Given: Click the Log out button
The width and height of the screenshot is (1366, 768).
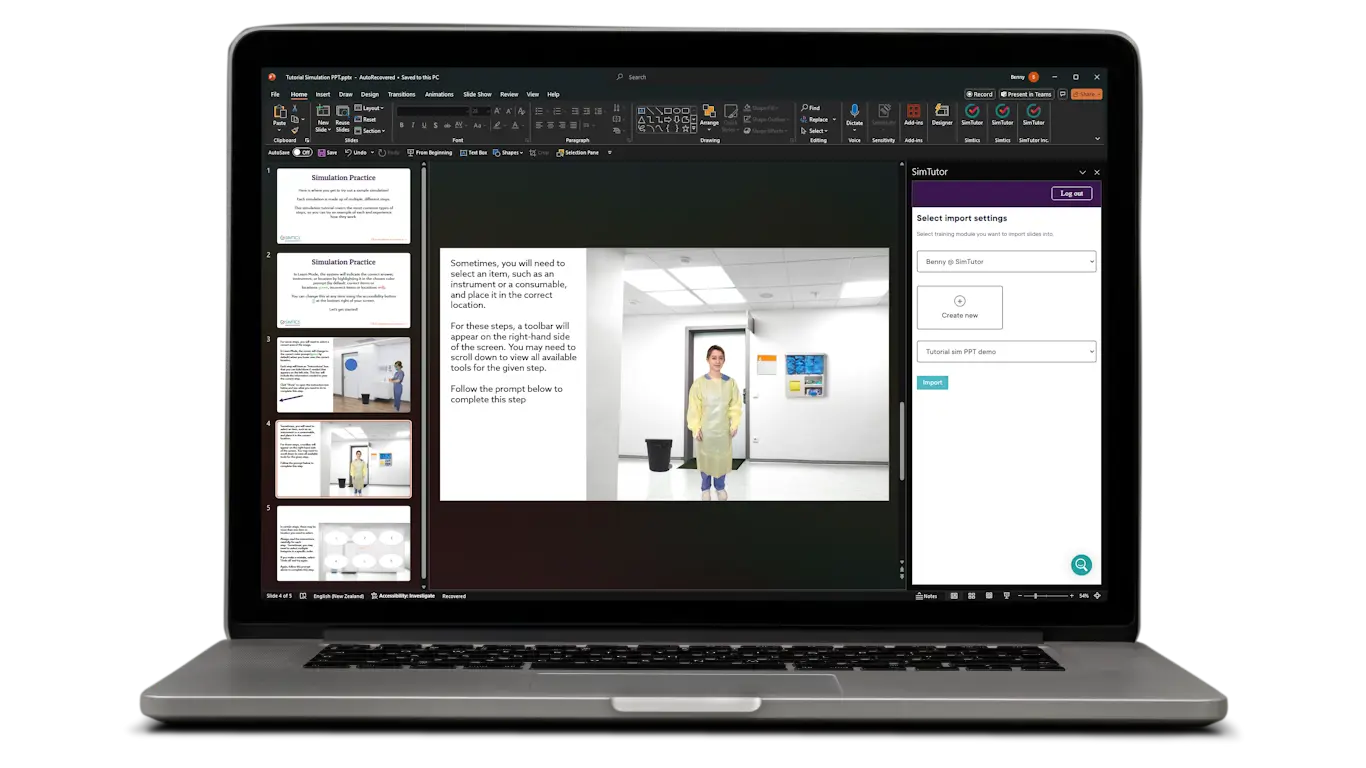Looking at the screenshot, I should coord(1071,192).
